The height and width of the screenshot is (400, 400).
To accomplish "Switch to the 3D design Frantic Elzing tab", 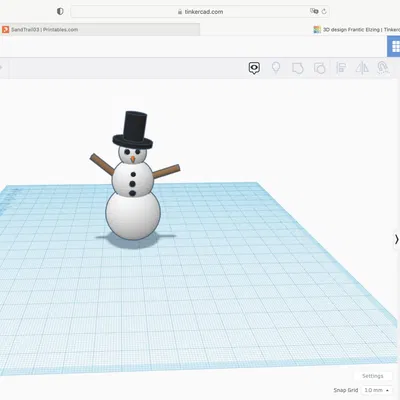I will pos(356,30).
